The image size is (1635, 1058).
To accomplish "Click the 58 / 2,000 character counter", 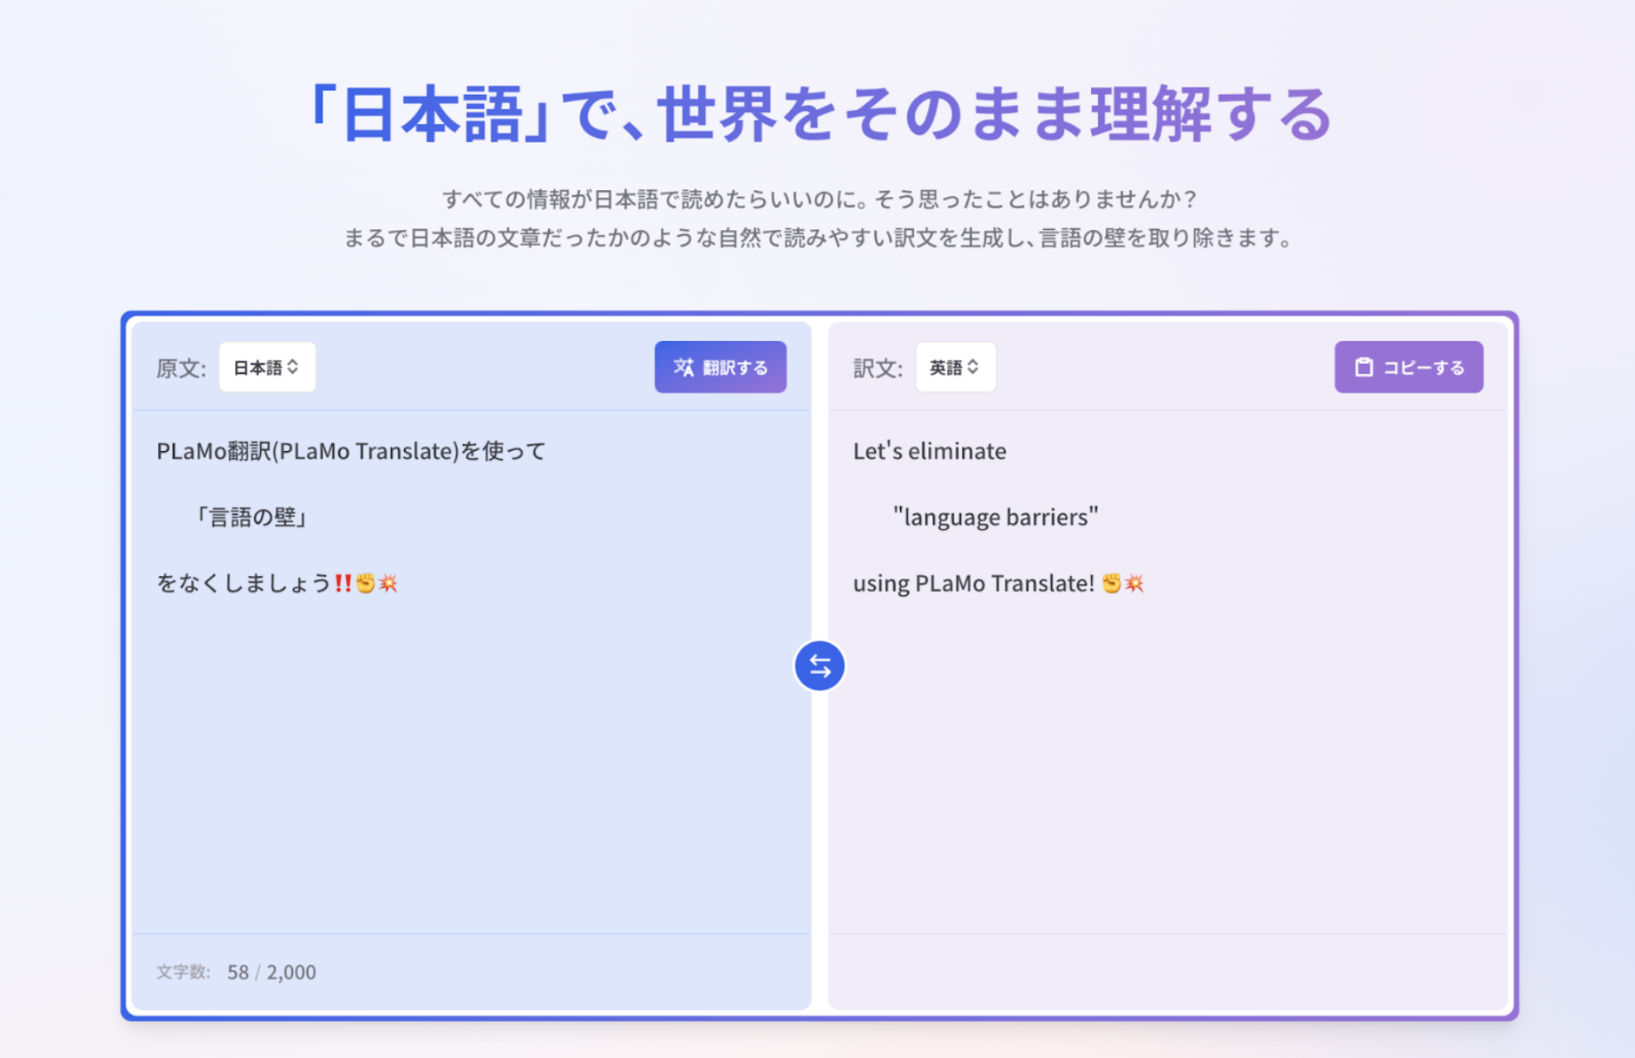I will [x=271, y=971].
